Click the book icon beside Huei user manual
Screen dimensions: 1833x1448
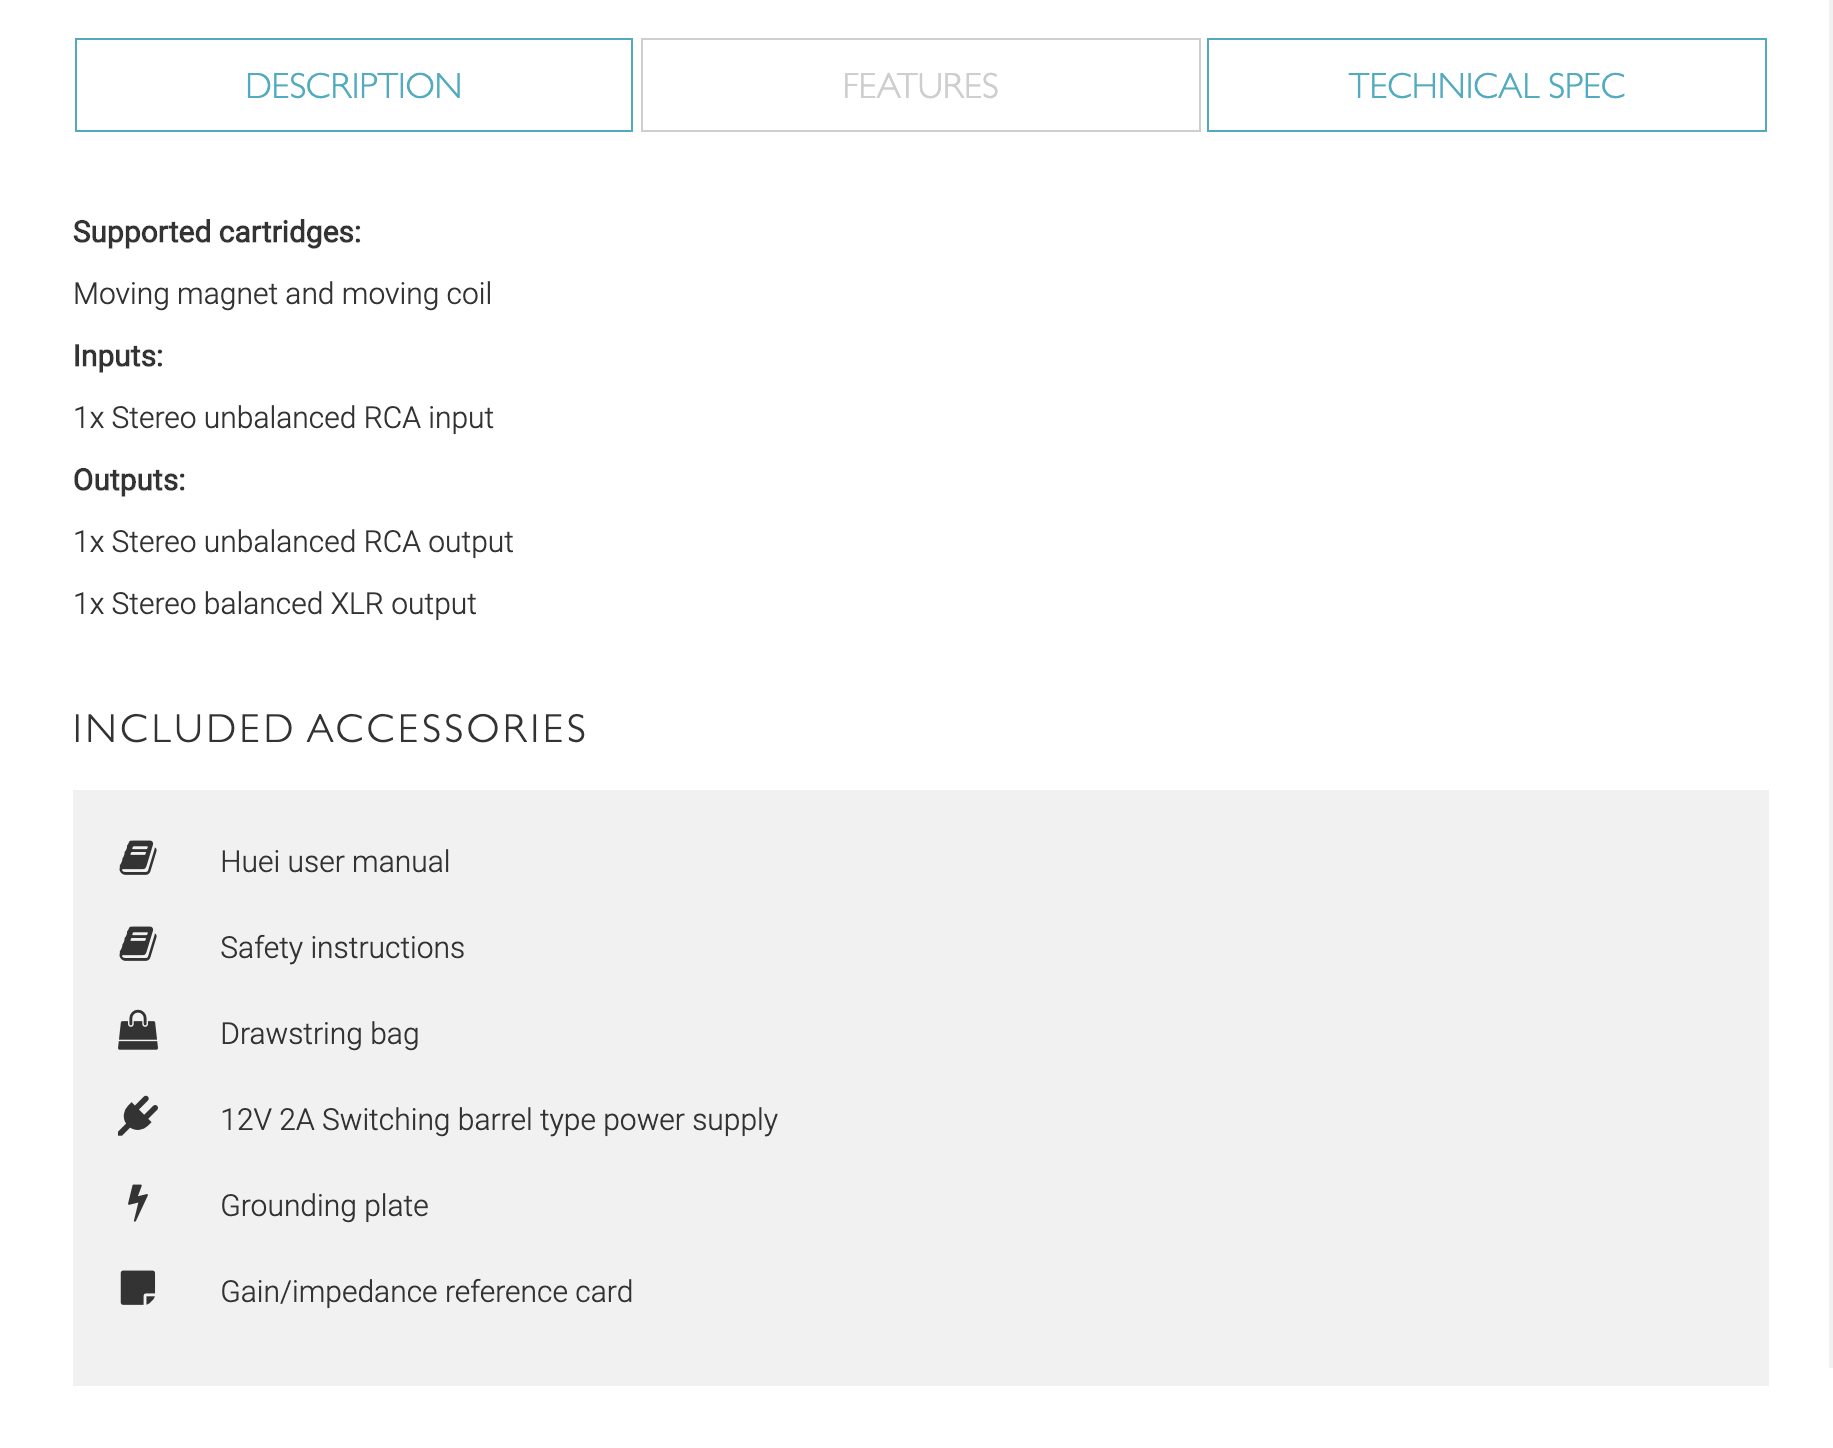138,859
